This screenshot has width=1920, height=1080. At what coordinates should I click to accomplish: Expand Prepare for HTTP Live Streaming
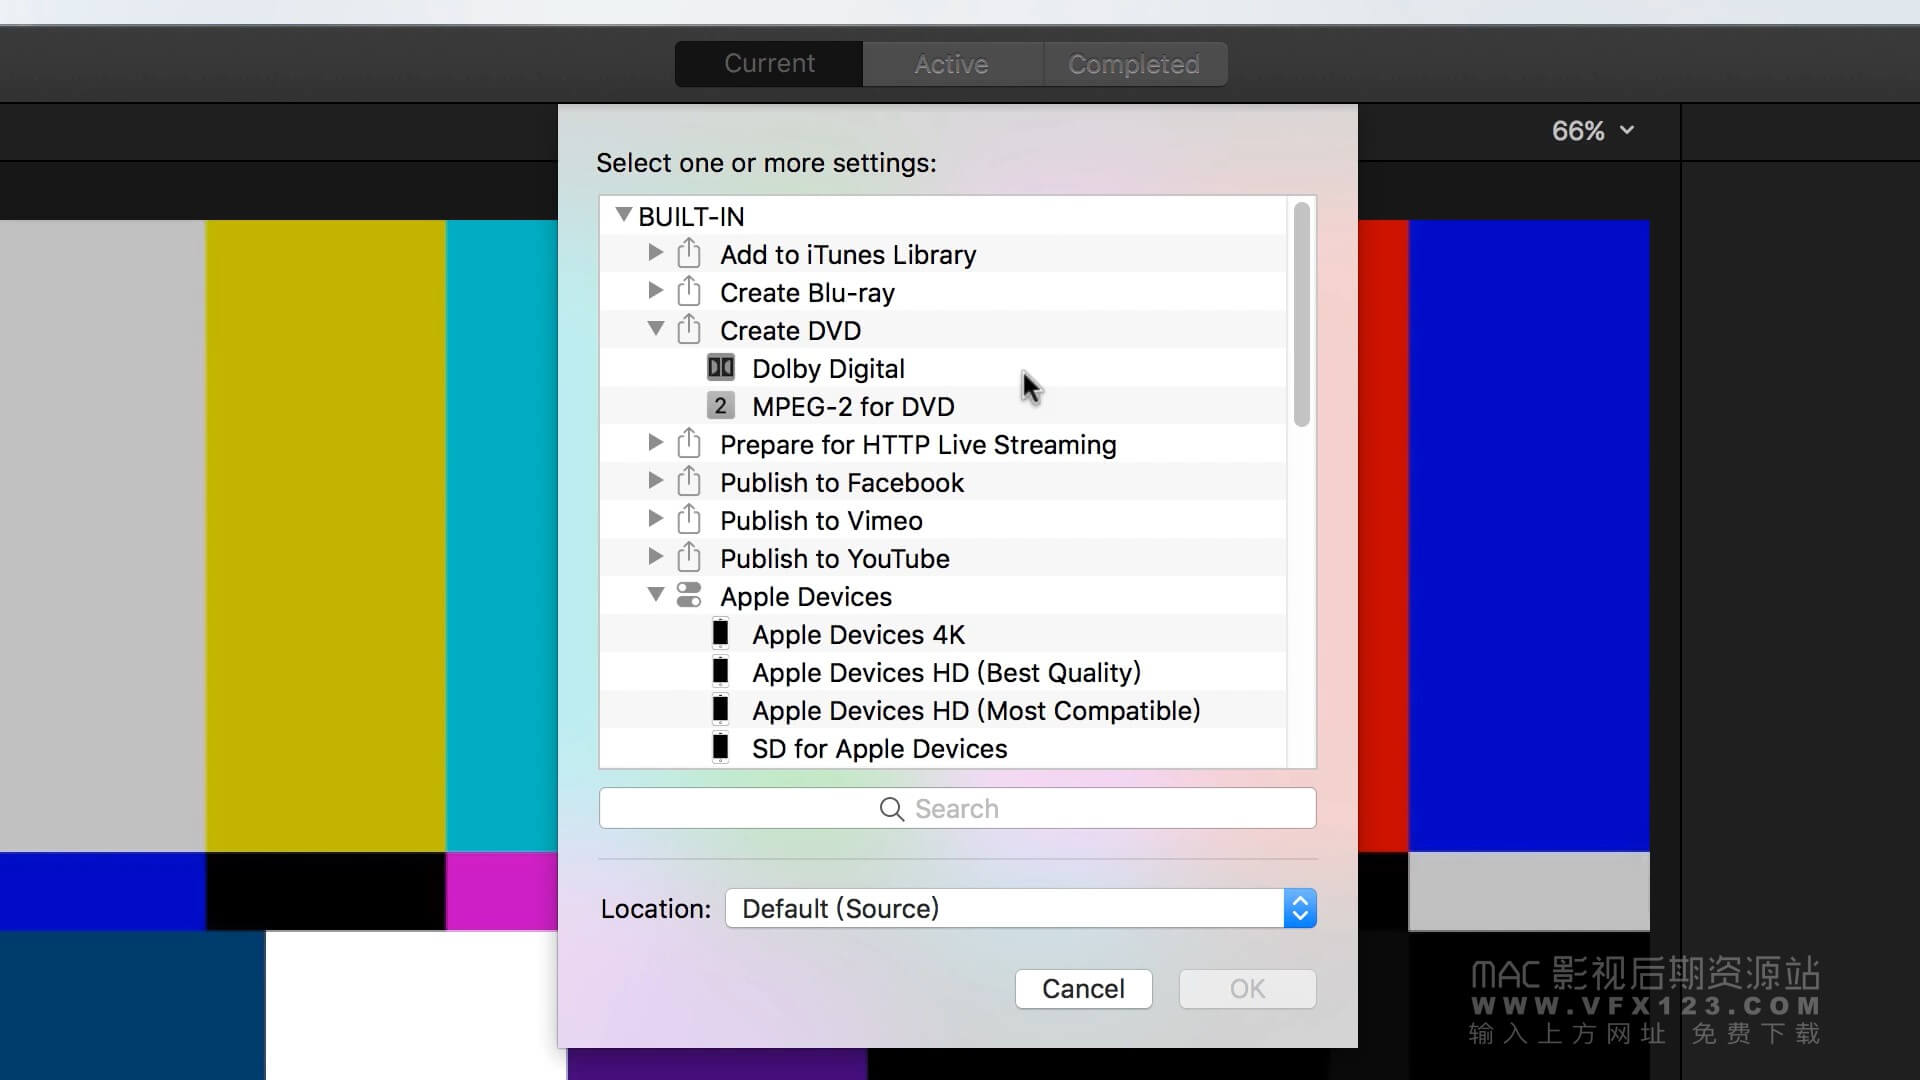655,443
